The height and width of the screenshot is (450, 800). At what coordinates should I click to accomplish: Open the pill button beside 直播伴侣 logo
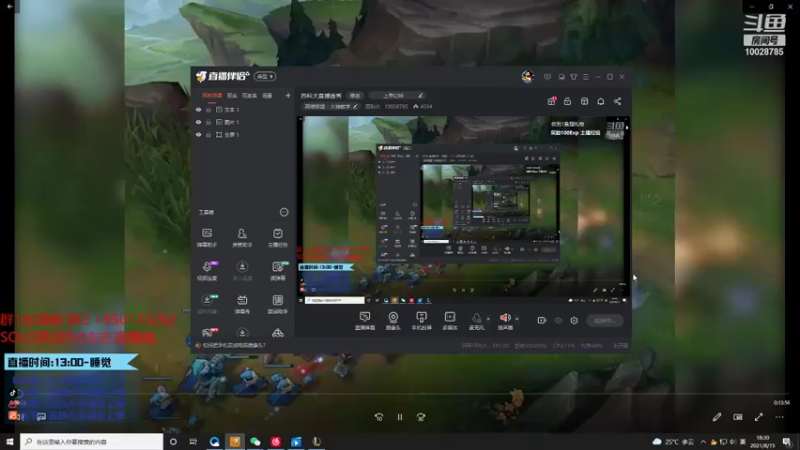265,77
